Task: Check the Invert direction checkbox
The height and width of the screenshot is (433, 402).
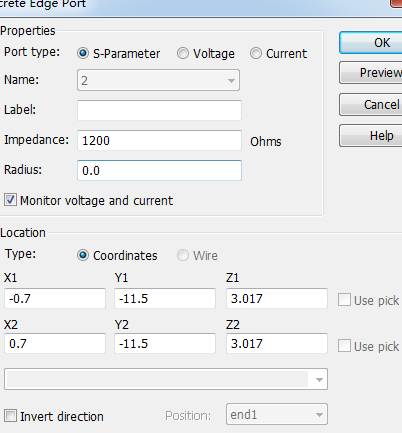Action: coord(10,416)
